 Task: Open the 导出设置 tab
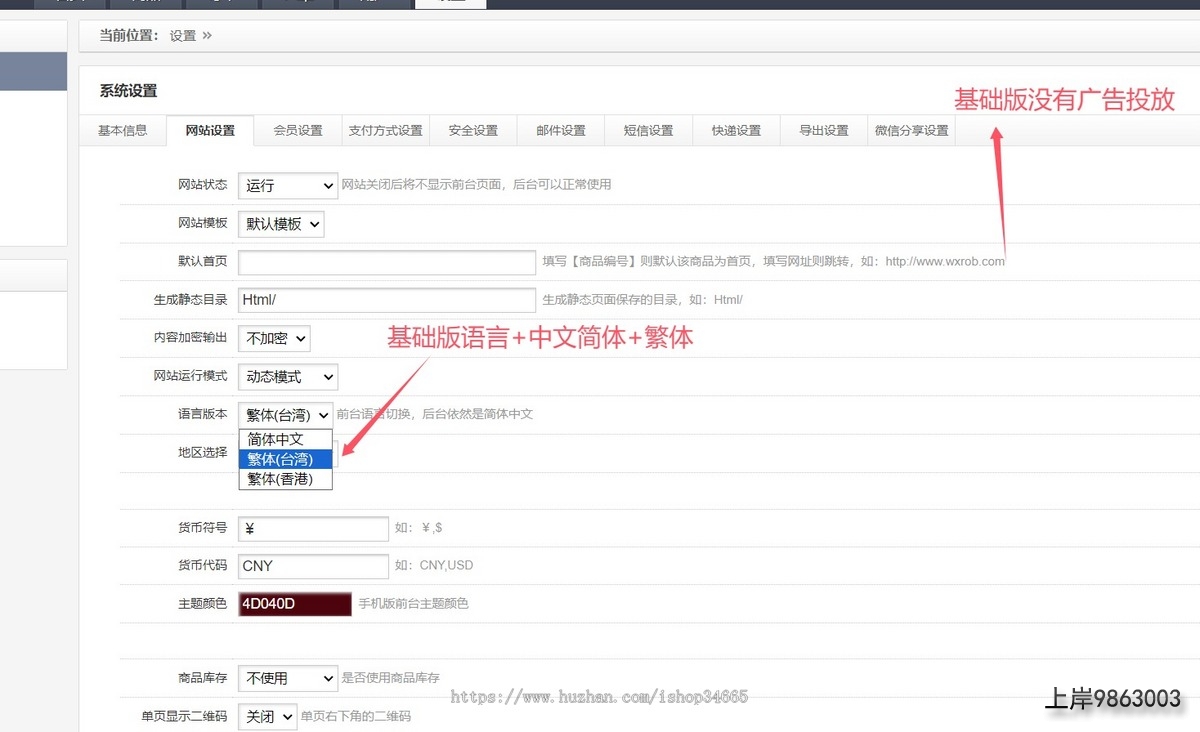click(823, 131)
